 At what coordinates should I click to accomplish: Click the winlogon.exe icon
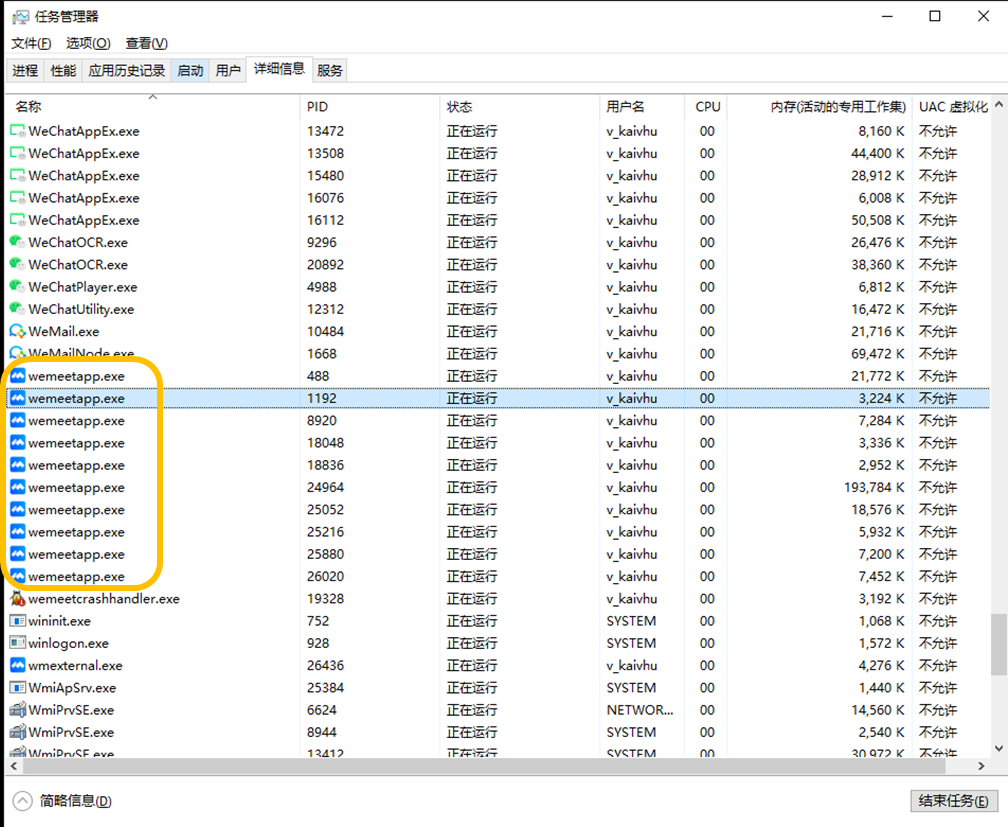18,643
